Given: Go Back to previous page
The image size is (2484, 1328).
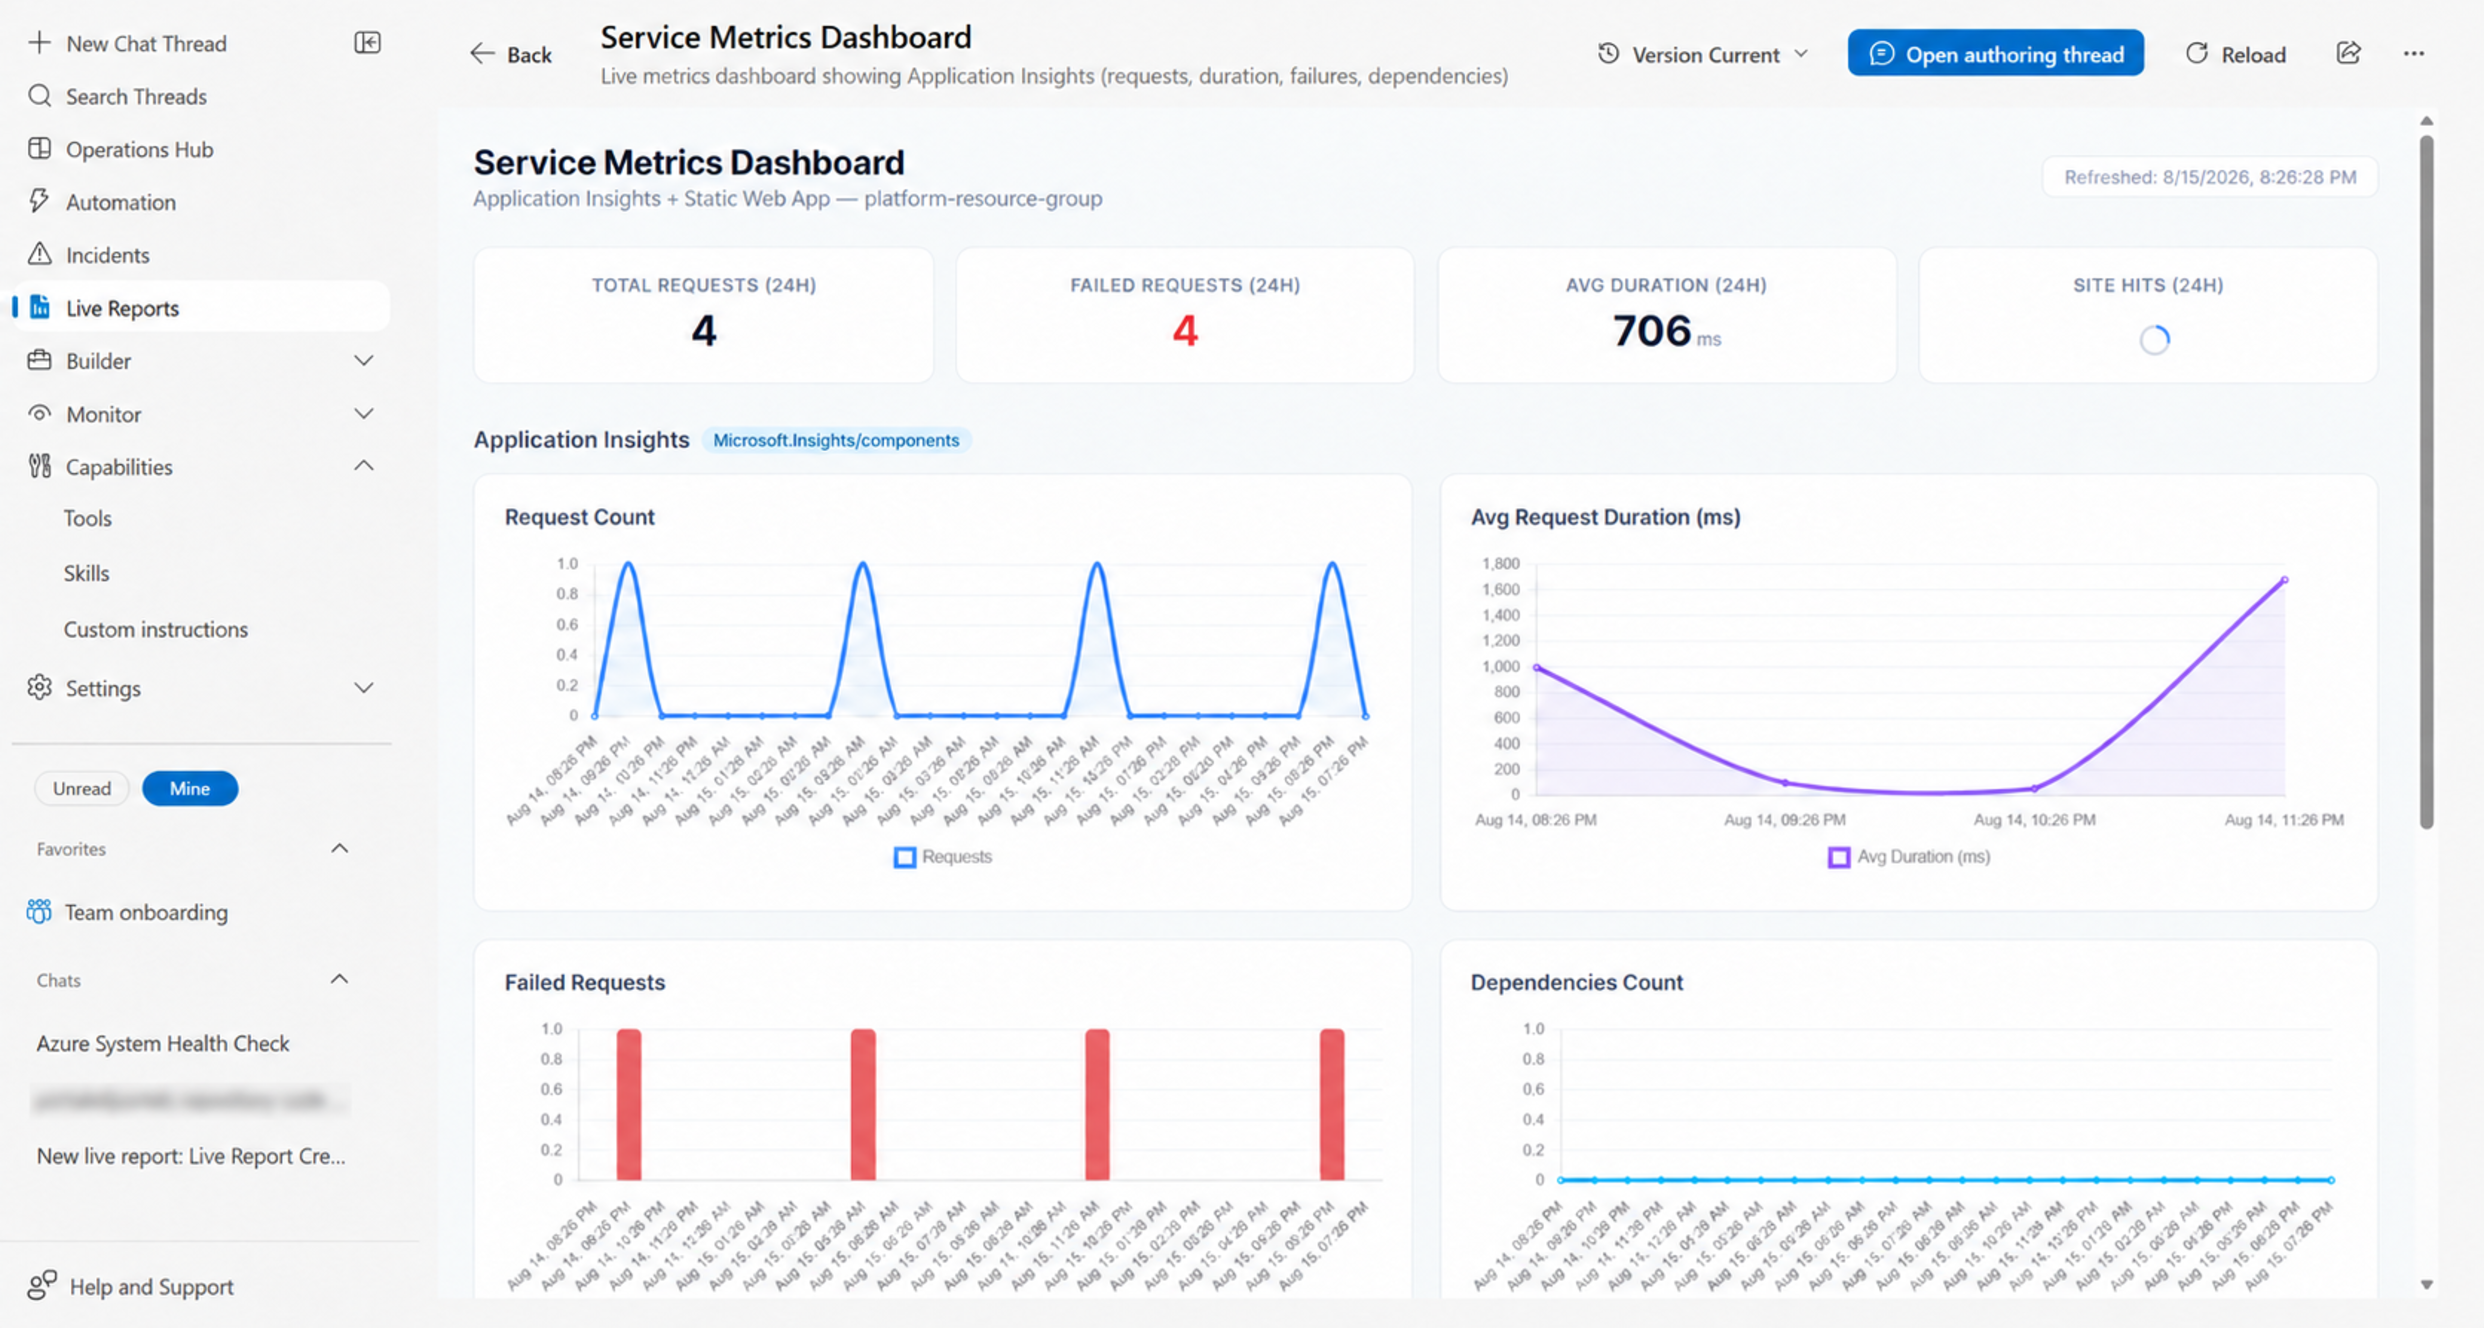Looking at the screenshot, I should [x=511, y=54].
